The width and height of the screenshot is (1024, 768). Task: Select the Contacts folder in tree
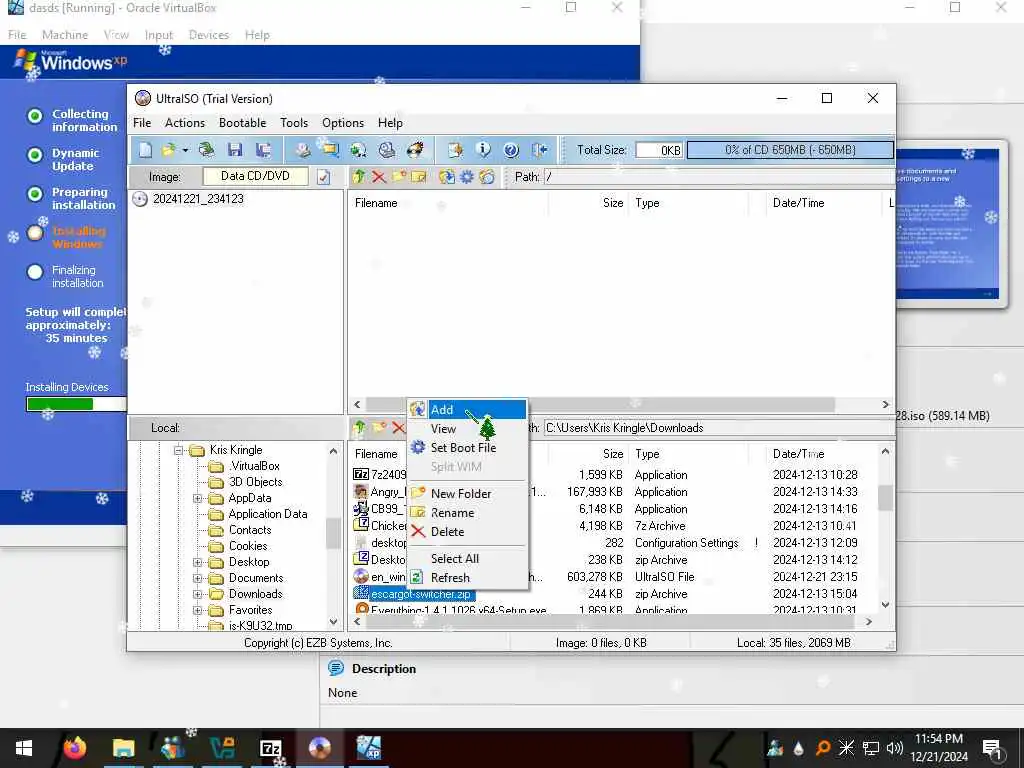[249, 530]
